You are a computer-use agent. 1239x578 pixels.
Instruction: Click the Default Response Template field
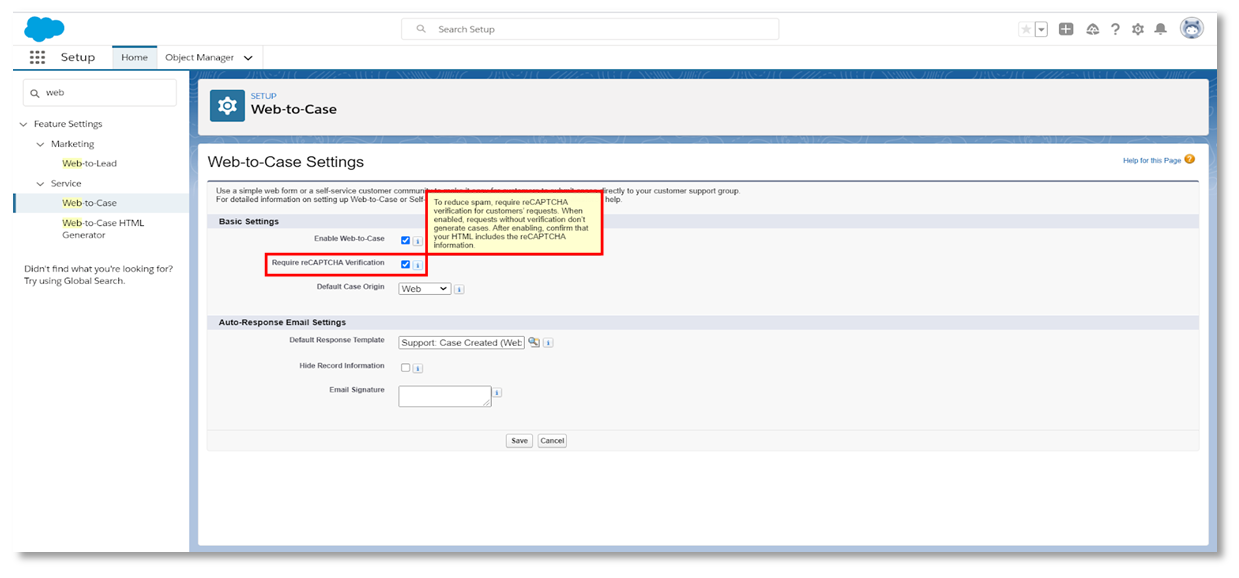(x=461, y=342)
